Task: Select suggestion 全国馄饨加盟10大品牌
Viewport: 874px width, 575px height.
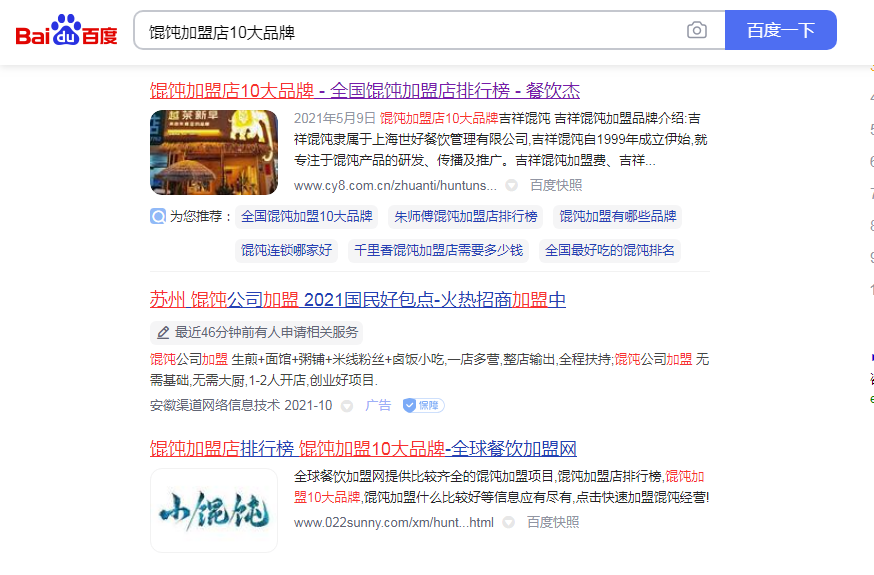Action: (x=307, y=216)
